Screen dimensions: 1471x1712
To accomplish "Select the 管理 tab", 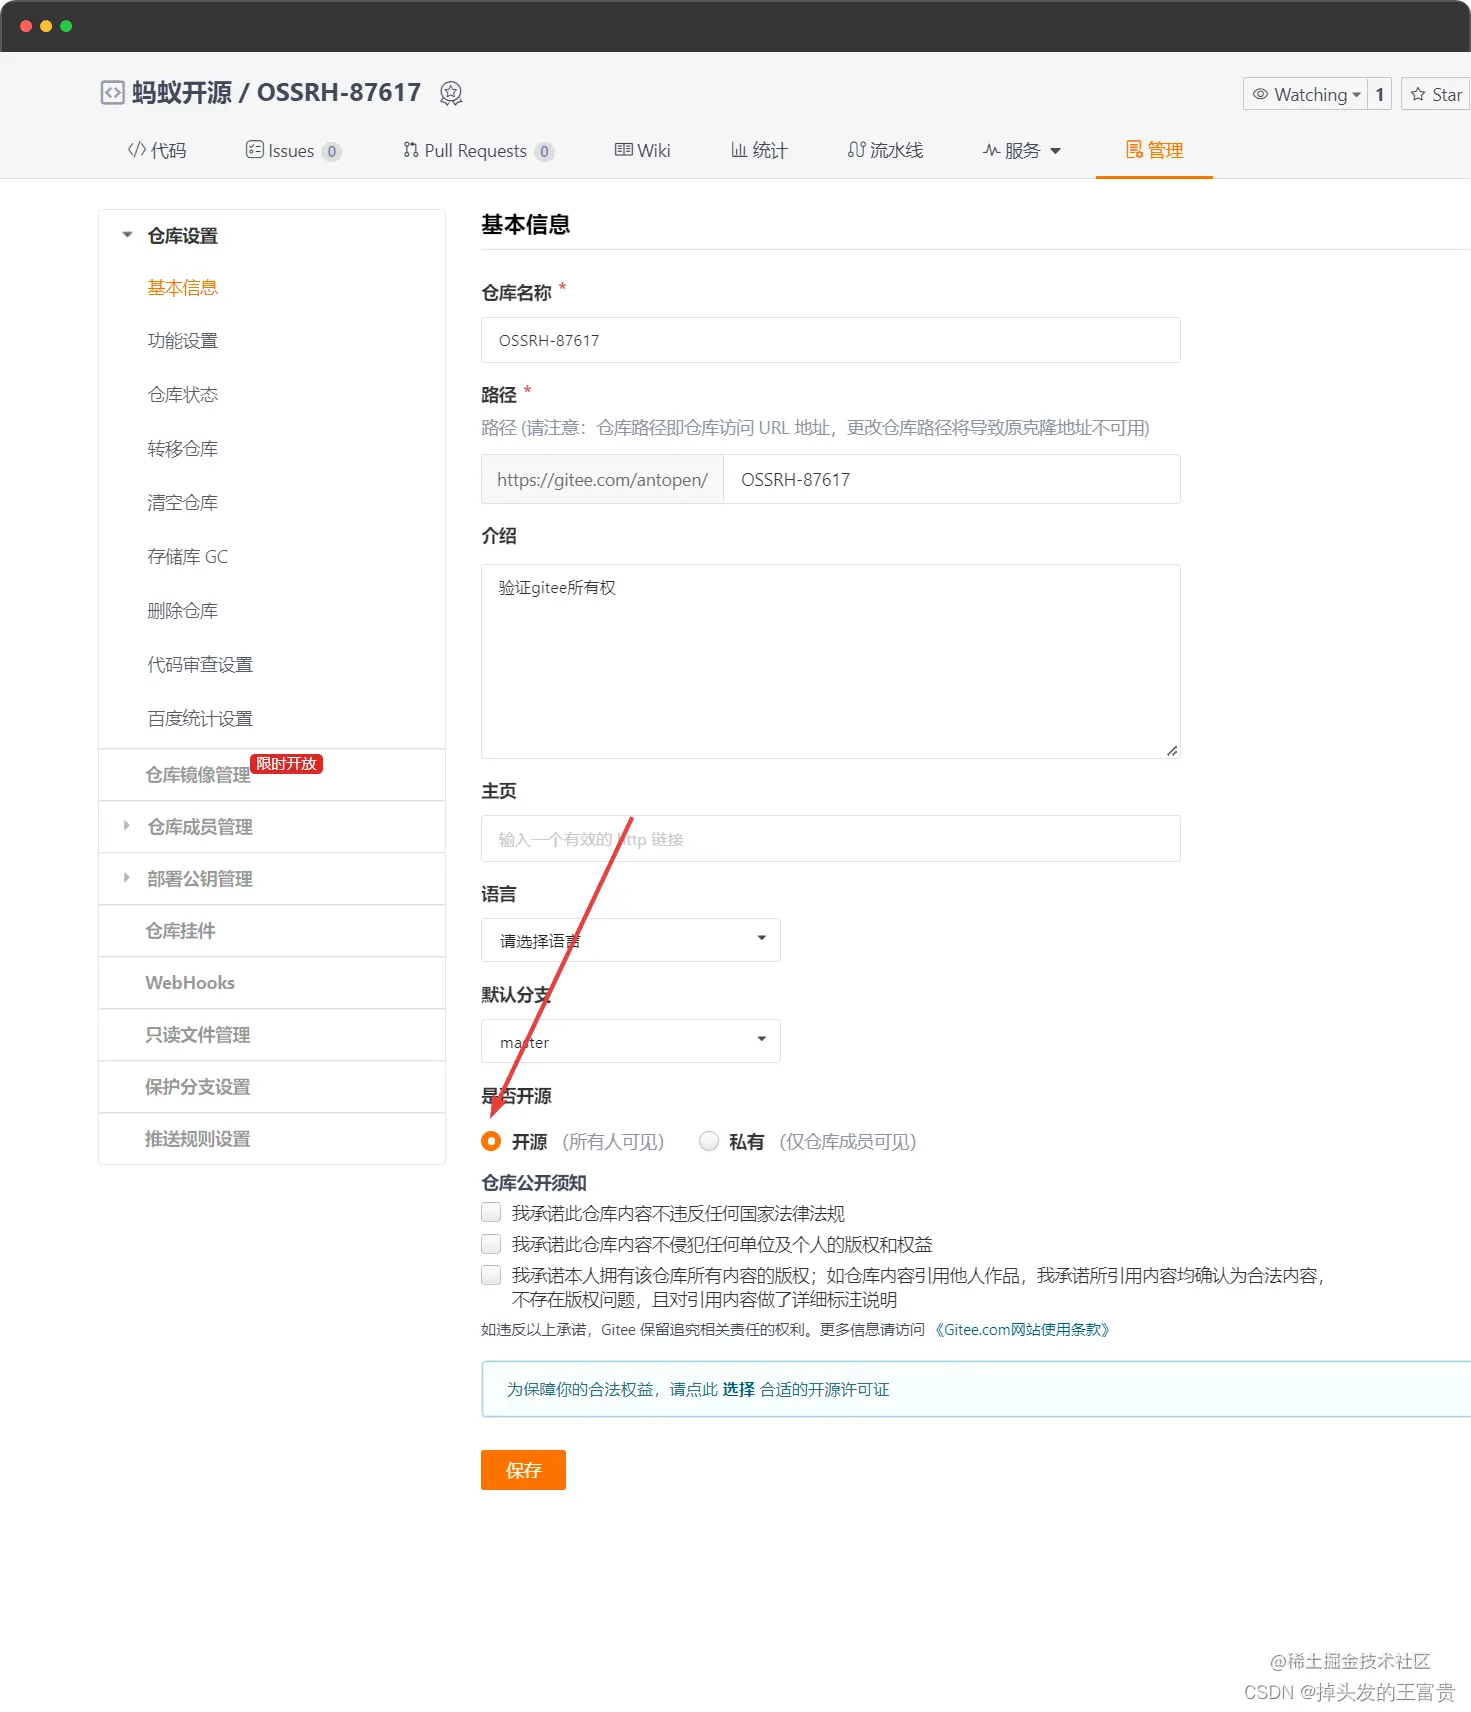I will (1154, 150).
